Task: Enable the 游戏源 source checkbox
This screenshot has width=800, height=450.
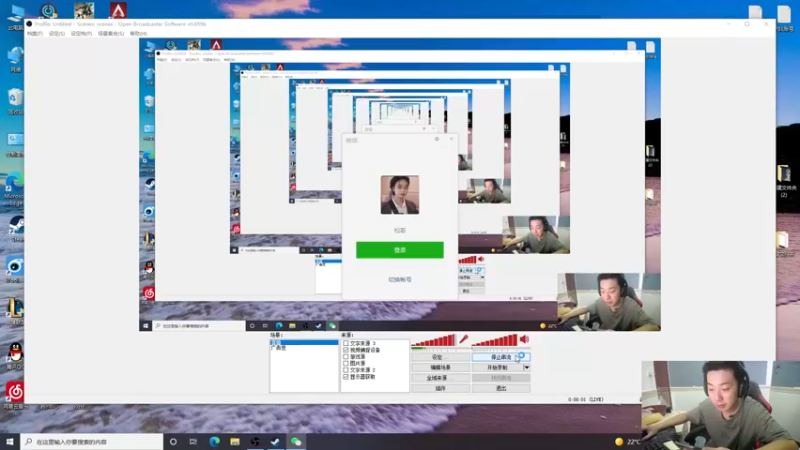Action: pyautogui.click(x=346, y=357)
